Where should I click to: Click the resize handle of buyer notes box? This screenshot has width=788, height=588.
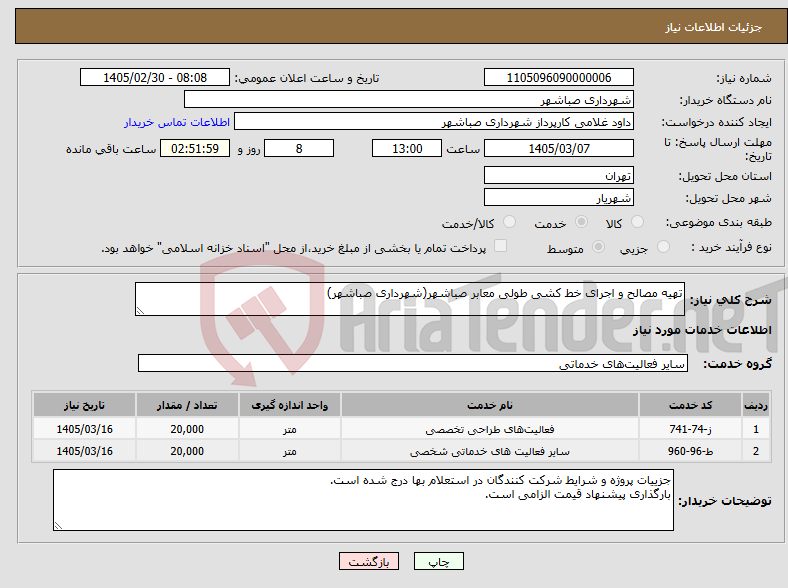click(x=58, y=525)
